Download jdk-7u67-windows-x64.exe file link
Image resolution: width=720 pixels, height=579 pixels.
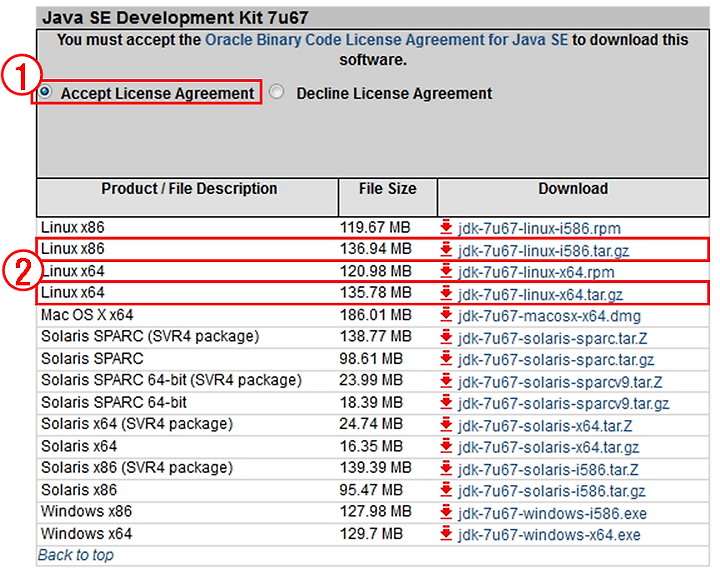(x=549, y=535)
